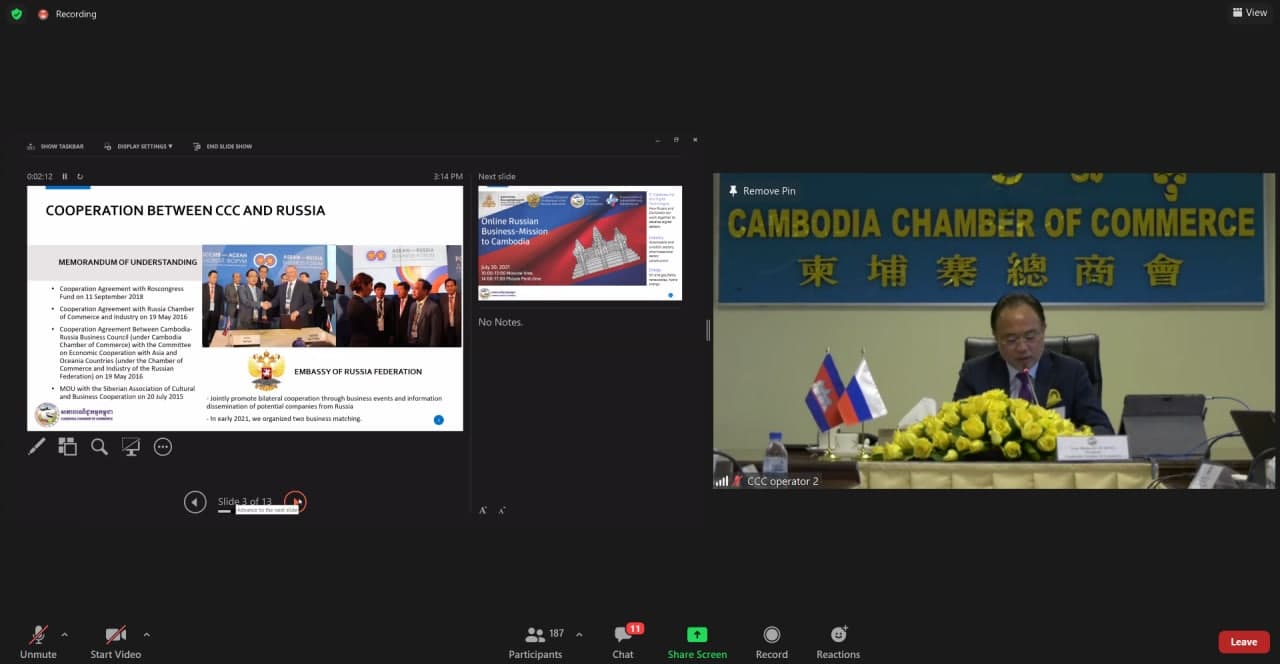Click the 'Embassy of Russia Federation' heading

(358, 371)
